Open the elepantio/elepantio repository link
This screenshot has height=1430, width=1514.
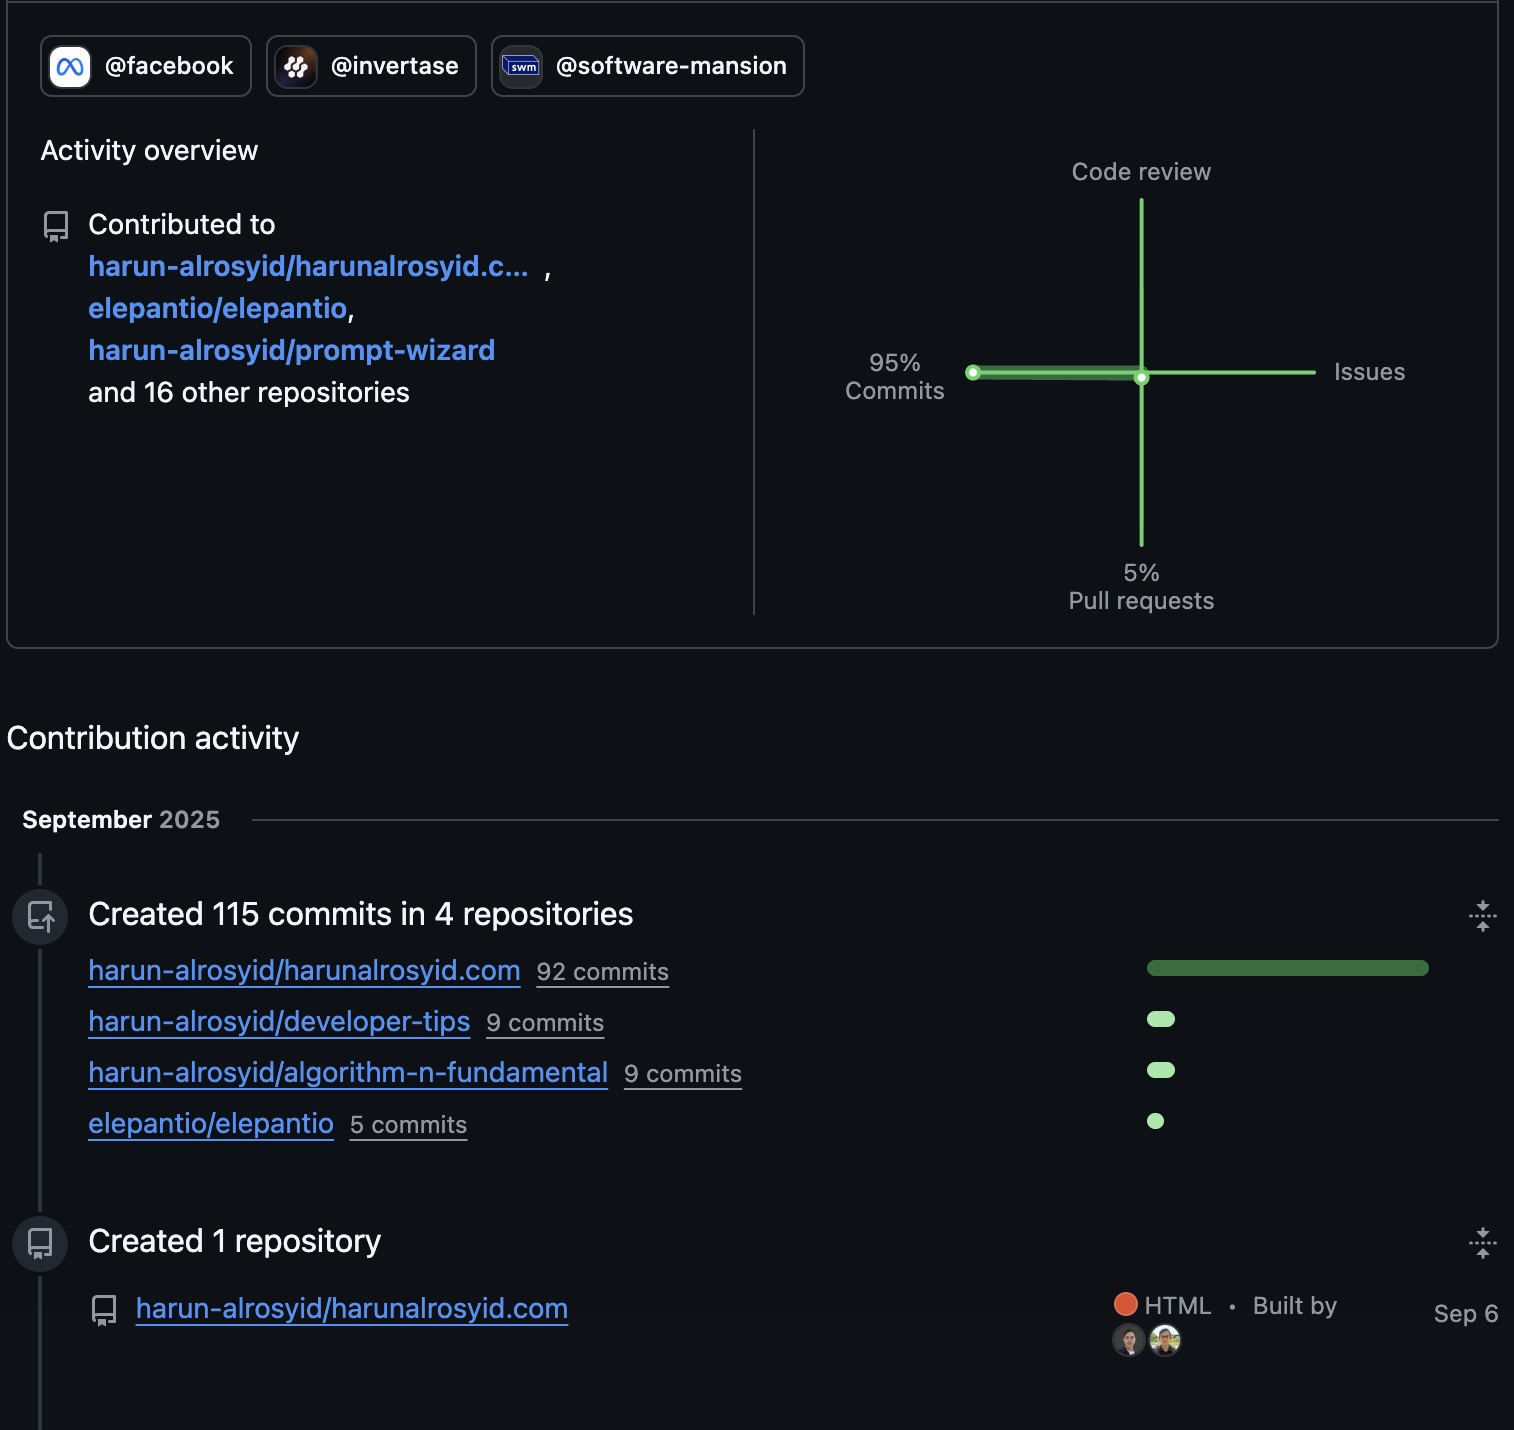(215, 309)
